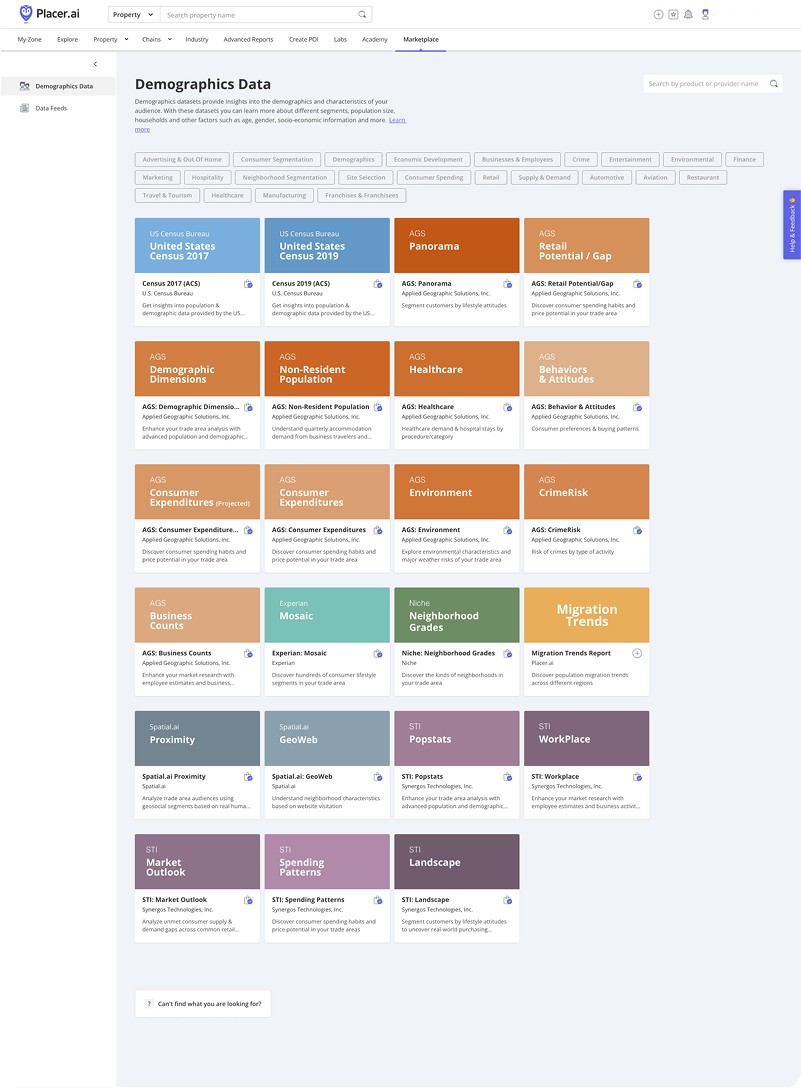
Task: Click the user avatar icon top right
Action: point(706,14)
